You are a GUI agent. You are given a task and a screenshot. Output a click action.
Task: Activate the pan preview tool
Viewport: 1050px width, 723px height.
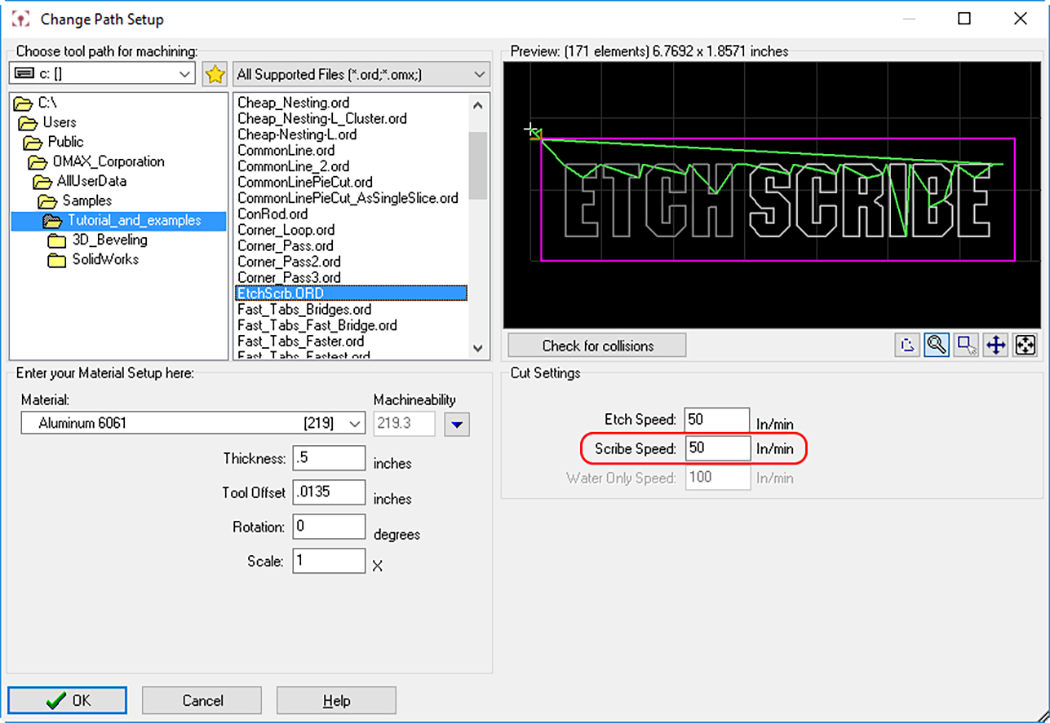coord(996,346)
